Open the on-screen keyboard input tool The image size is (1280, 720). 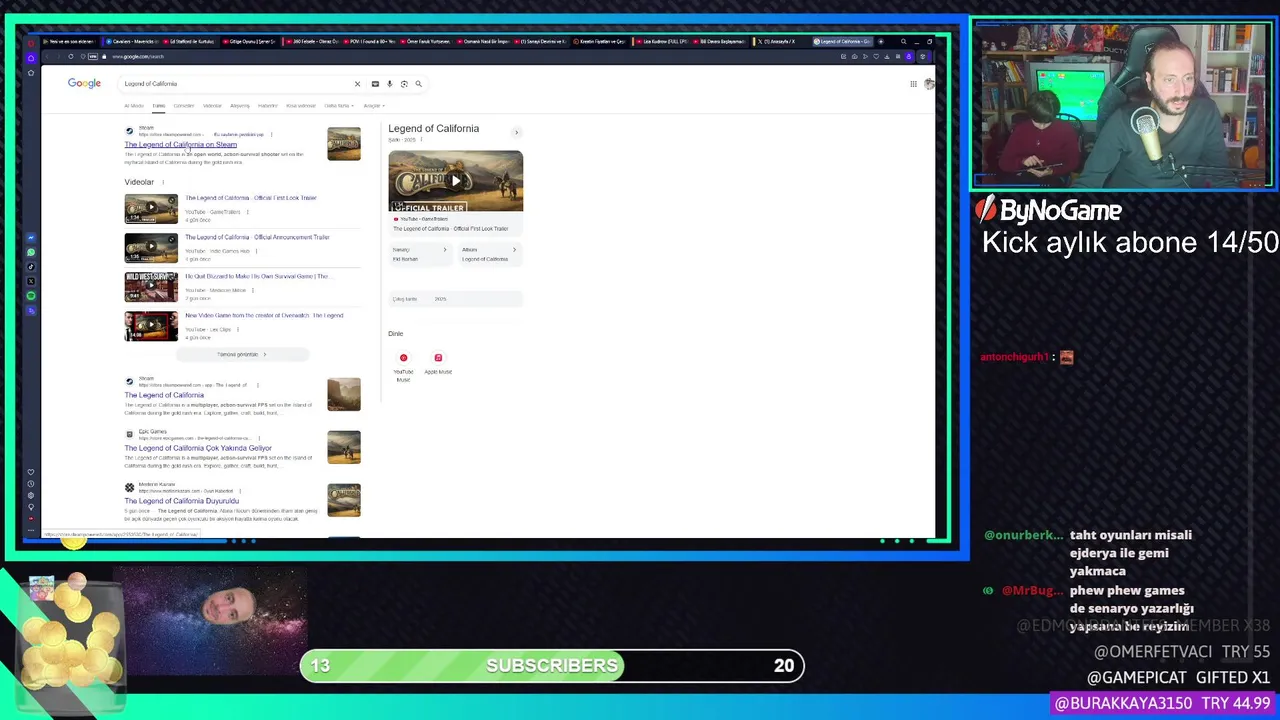click(x=375, y=84)
